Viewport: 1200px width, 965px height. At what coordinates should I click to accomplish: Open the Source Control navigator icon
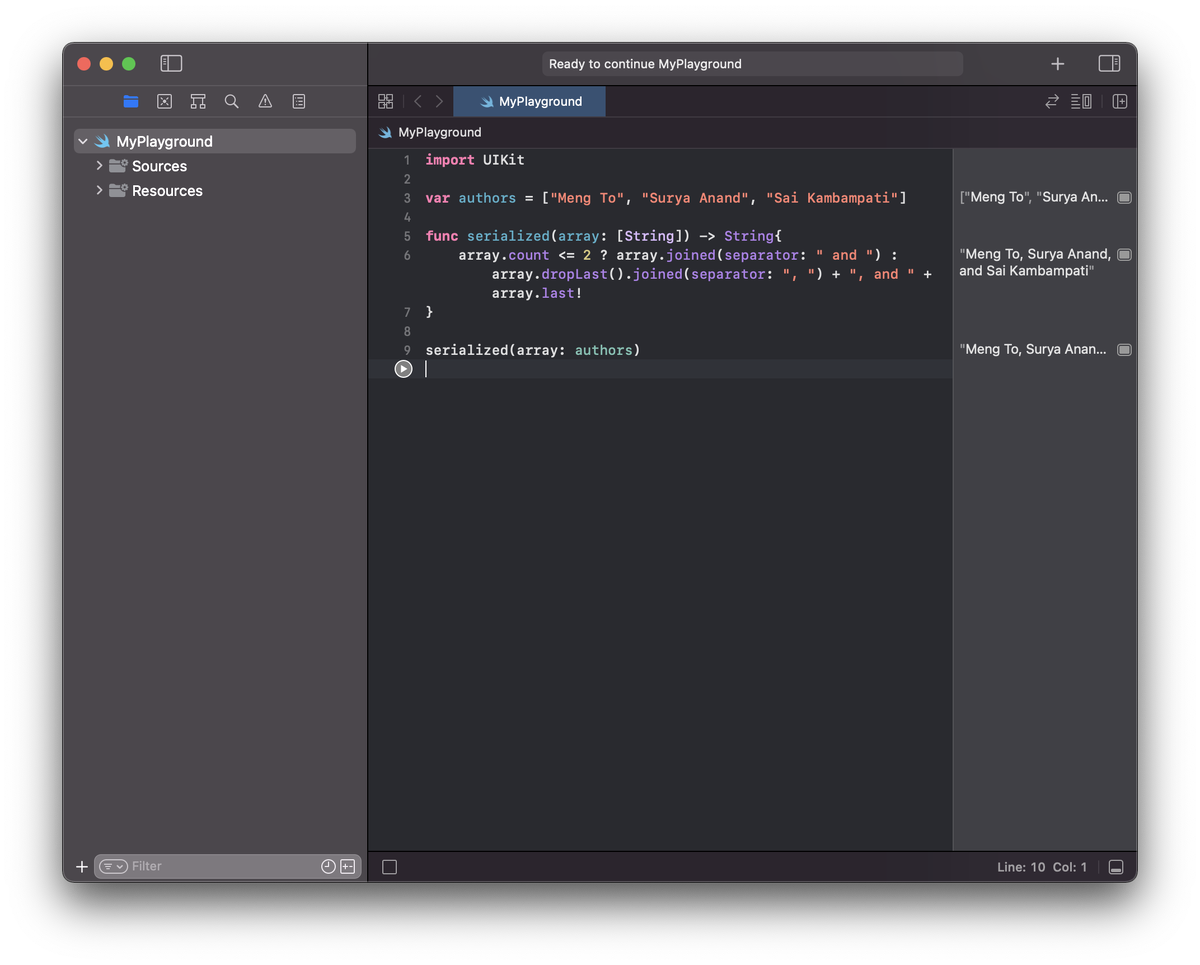pos(164,101)
